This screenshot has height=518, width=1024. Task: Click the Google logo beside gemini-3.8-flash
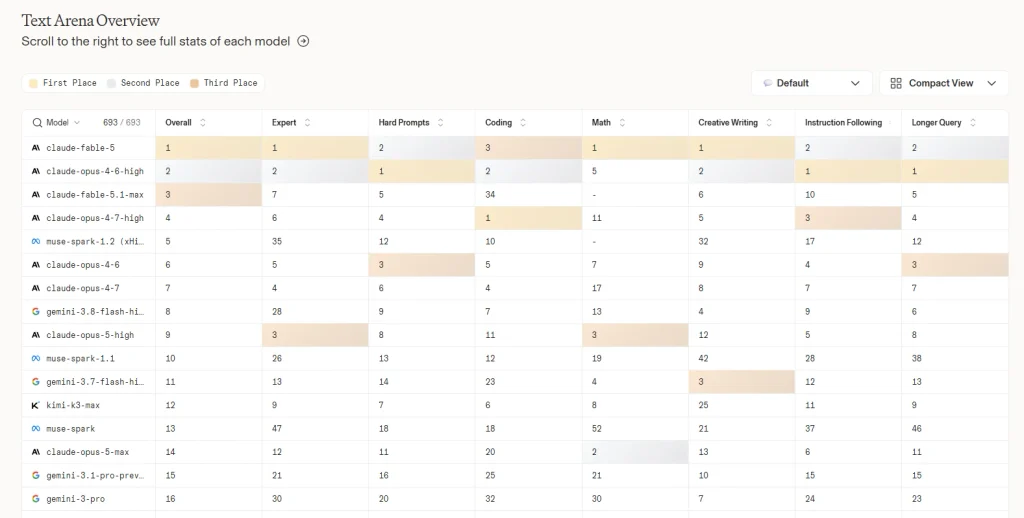coord(36,312)
